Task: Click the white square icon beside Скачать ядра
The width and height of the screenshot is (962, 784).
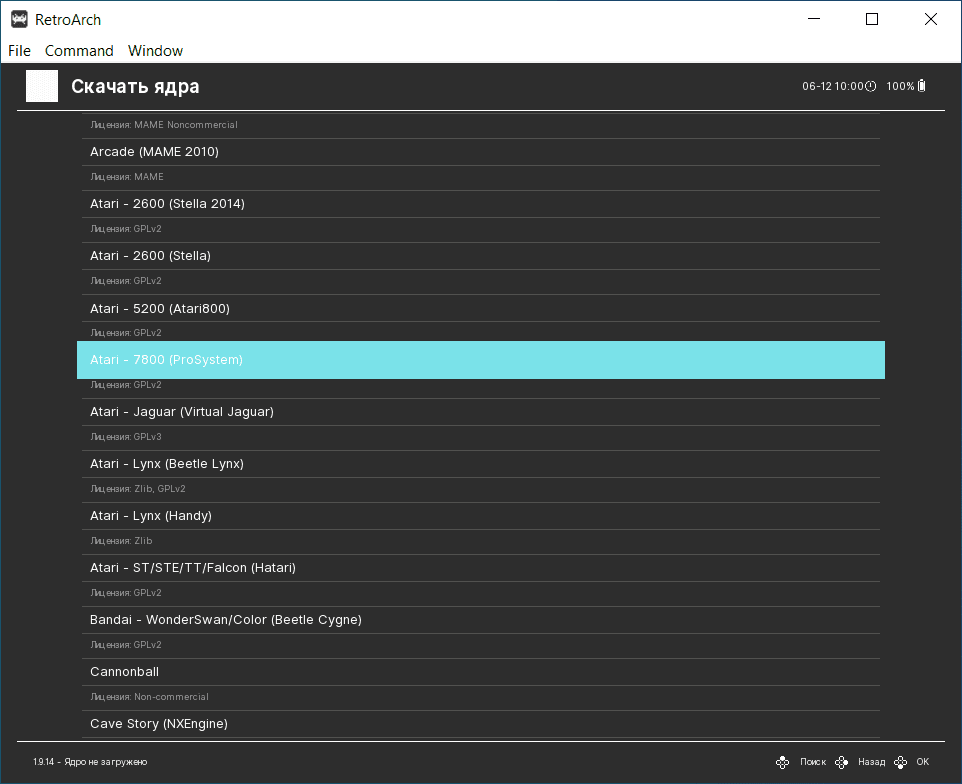Action: coord(42,86)
